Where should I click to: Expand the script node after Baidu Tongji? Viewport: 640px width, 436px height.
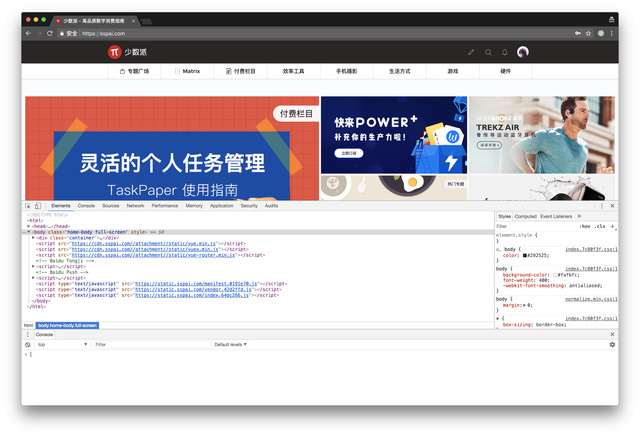(33, 266)
